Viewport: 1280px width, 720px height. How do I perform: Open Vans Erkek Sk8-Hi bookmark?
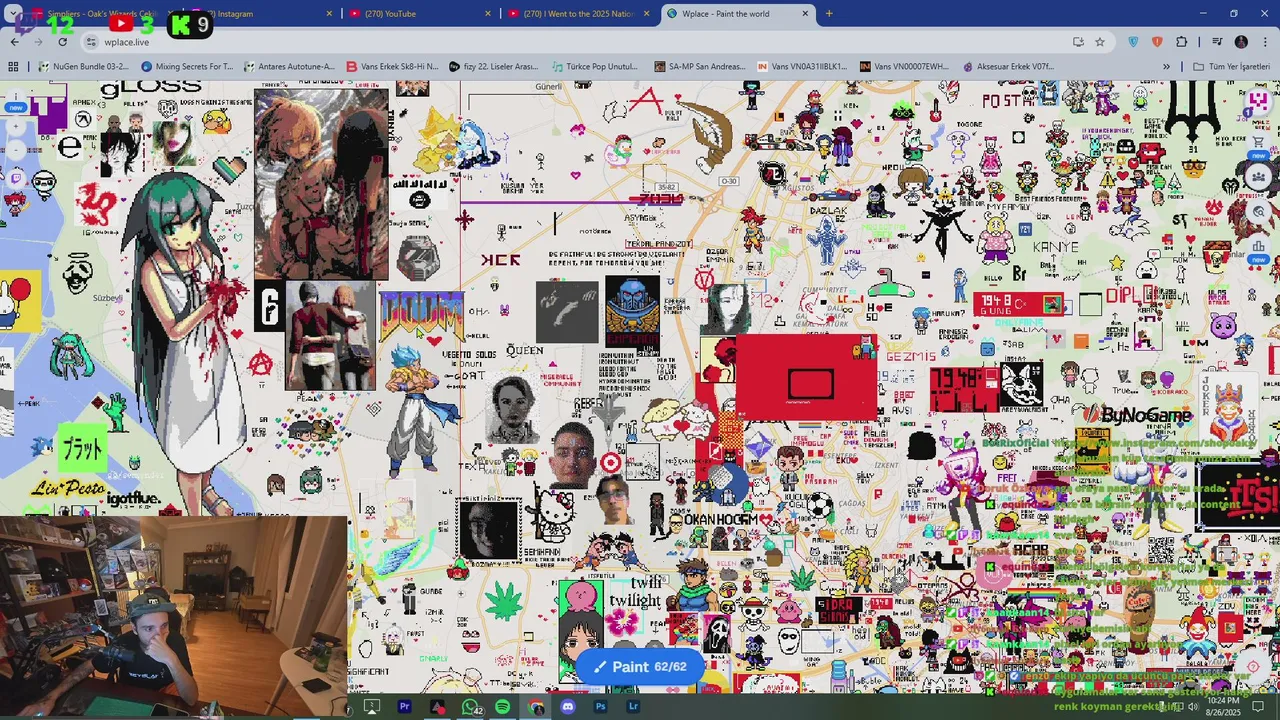[x=392, y=67]
